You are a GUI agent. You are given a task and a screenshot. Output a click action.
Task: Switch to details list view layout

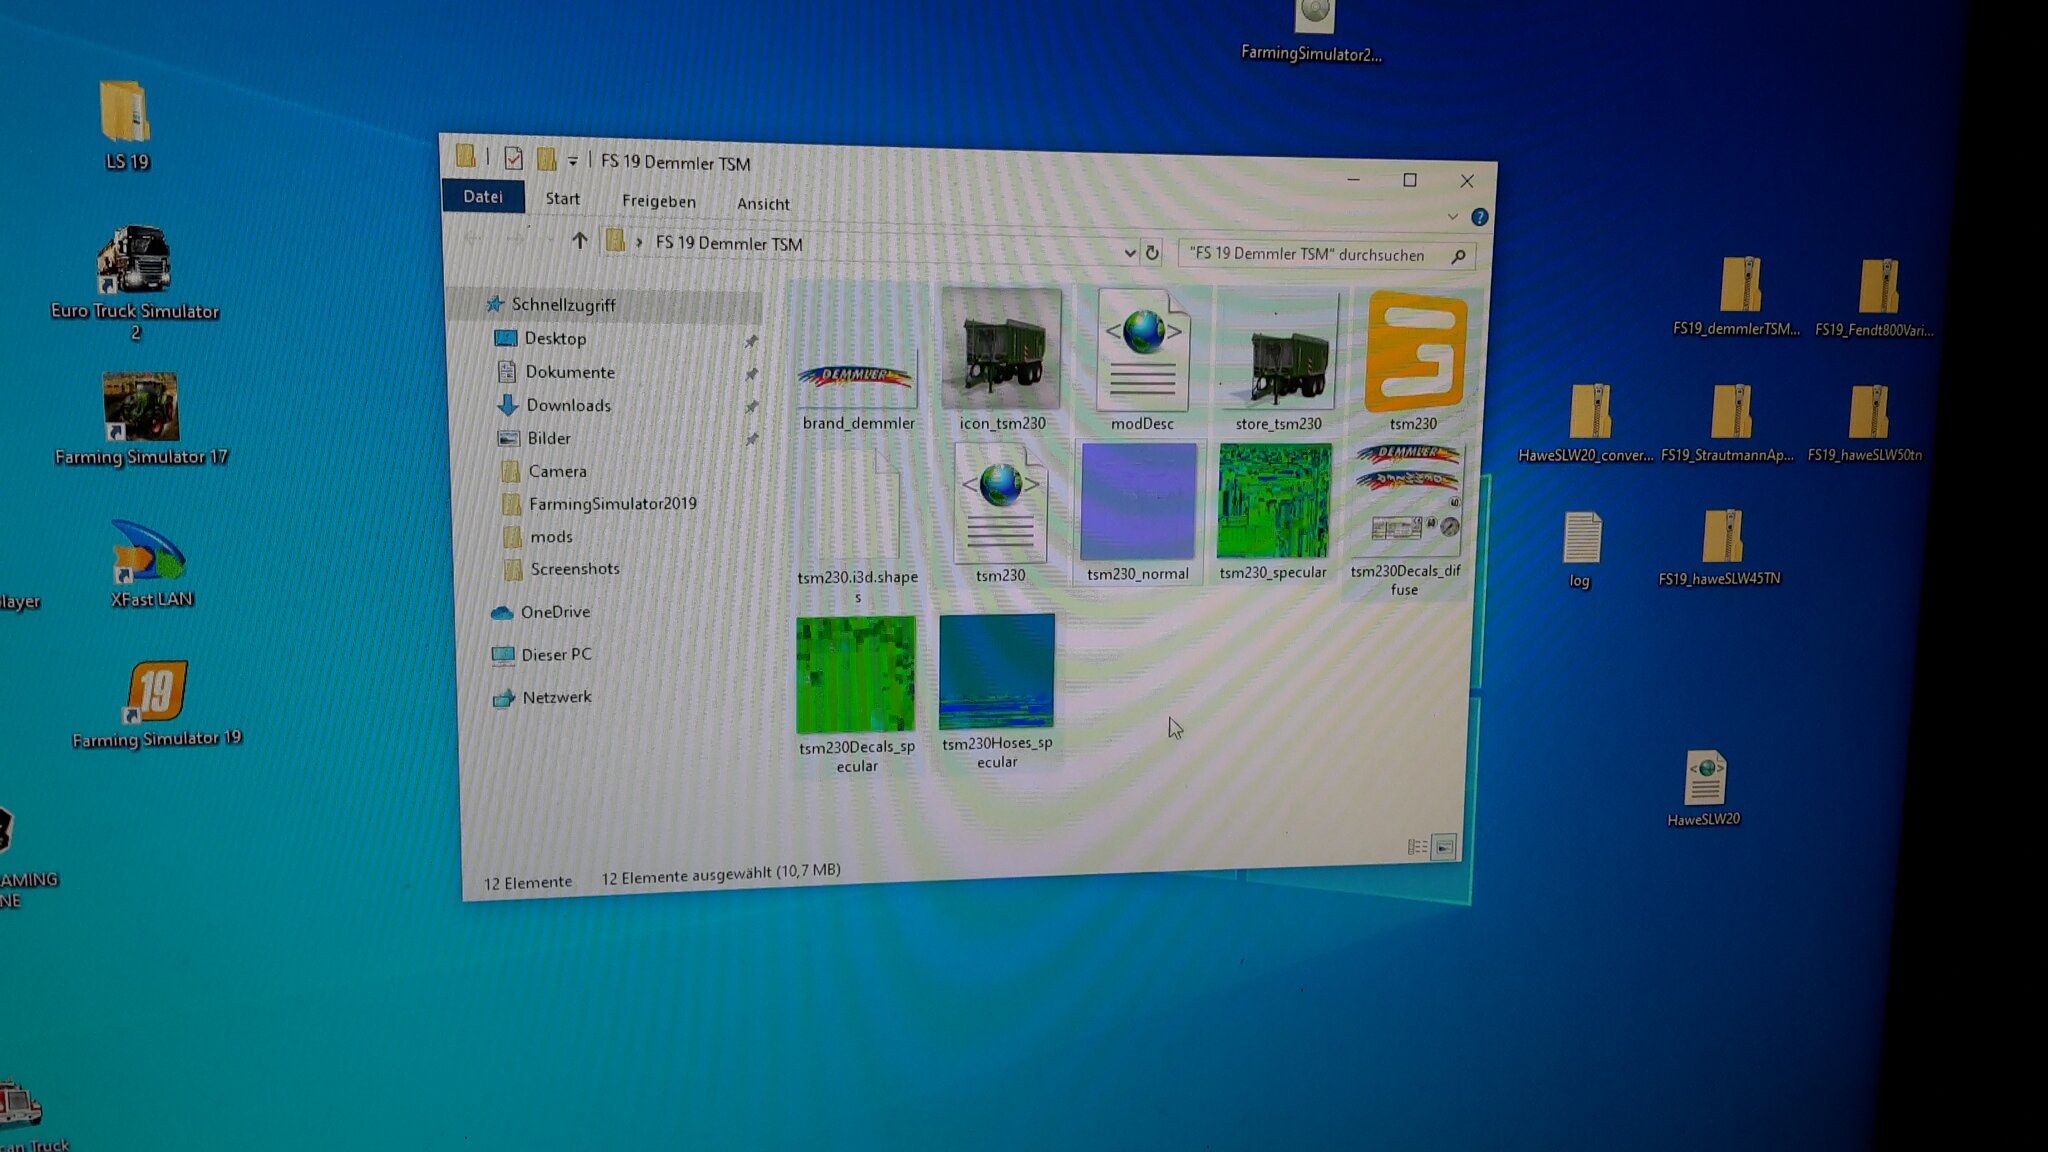click(x=1417, y=847)
